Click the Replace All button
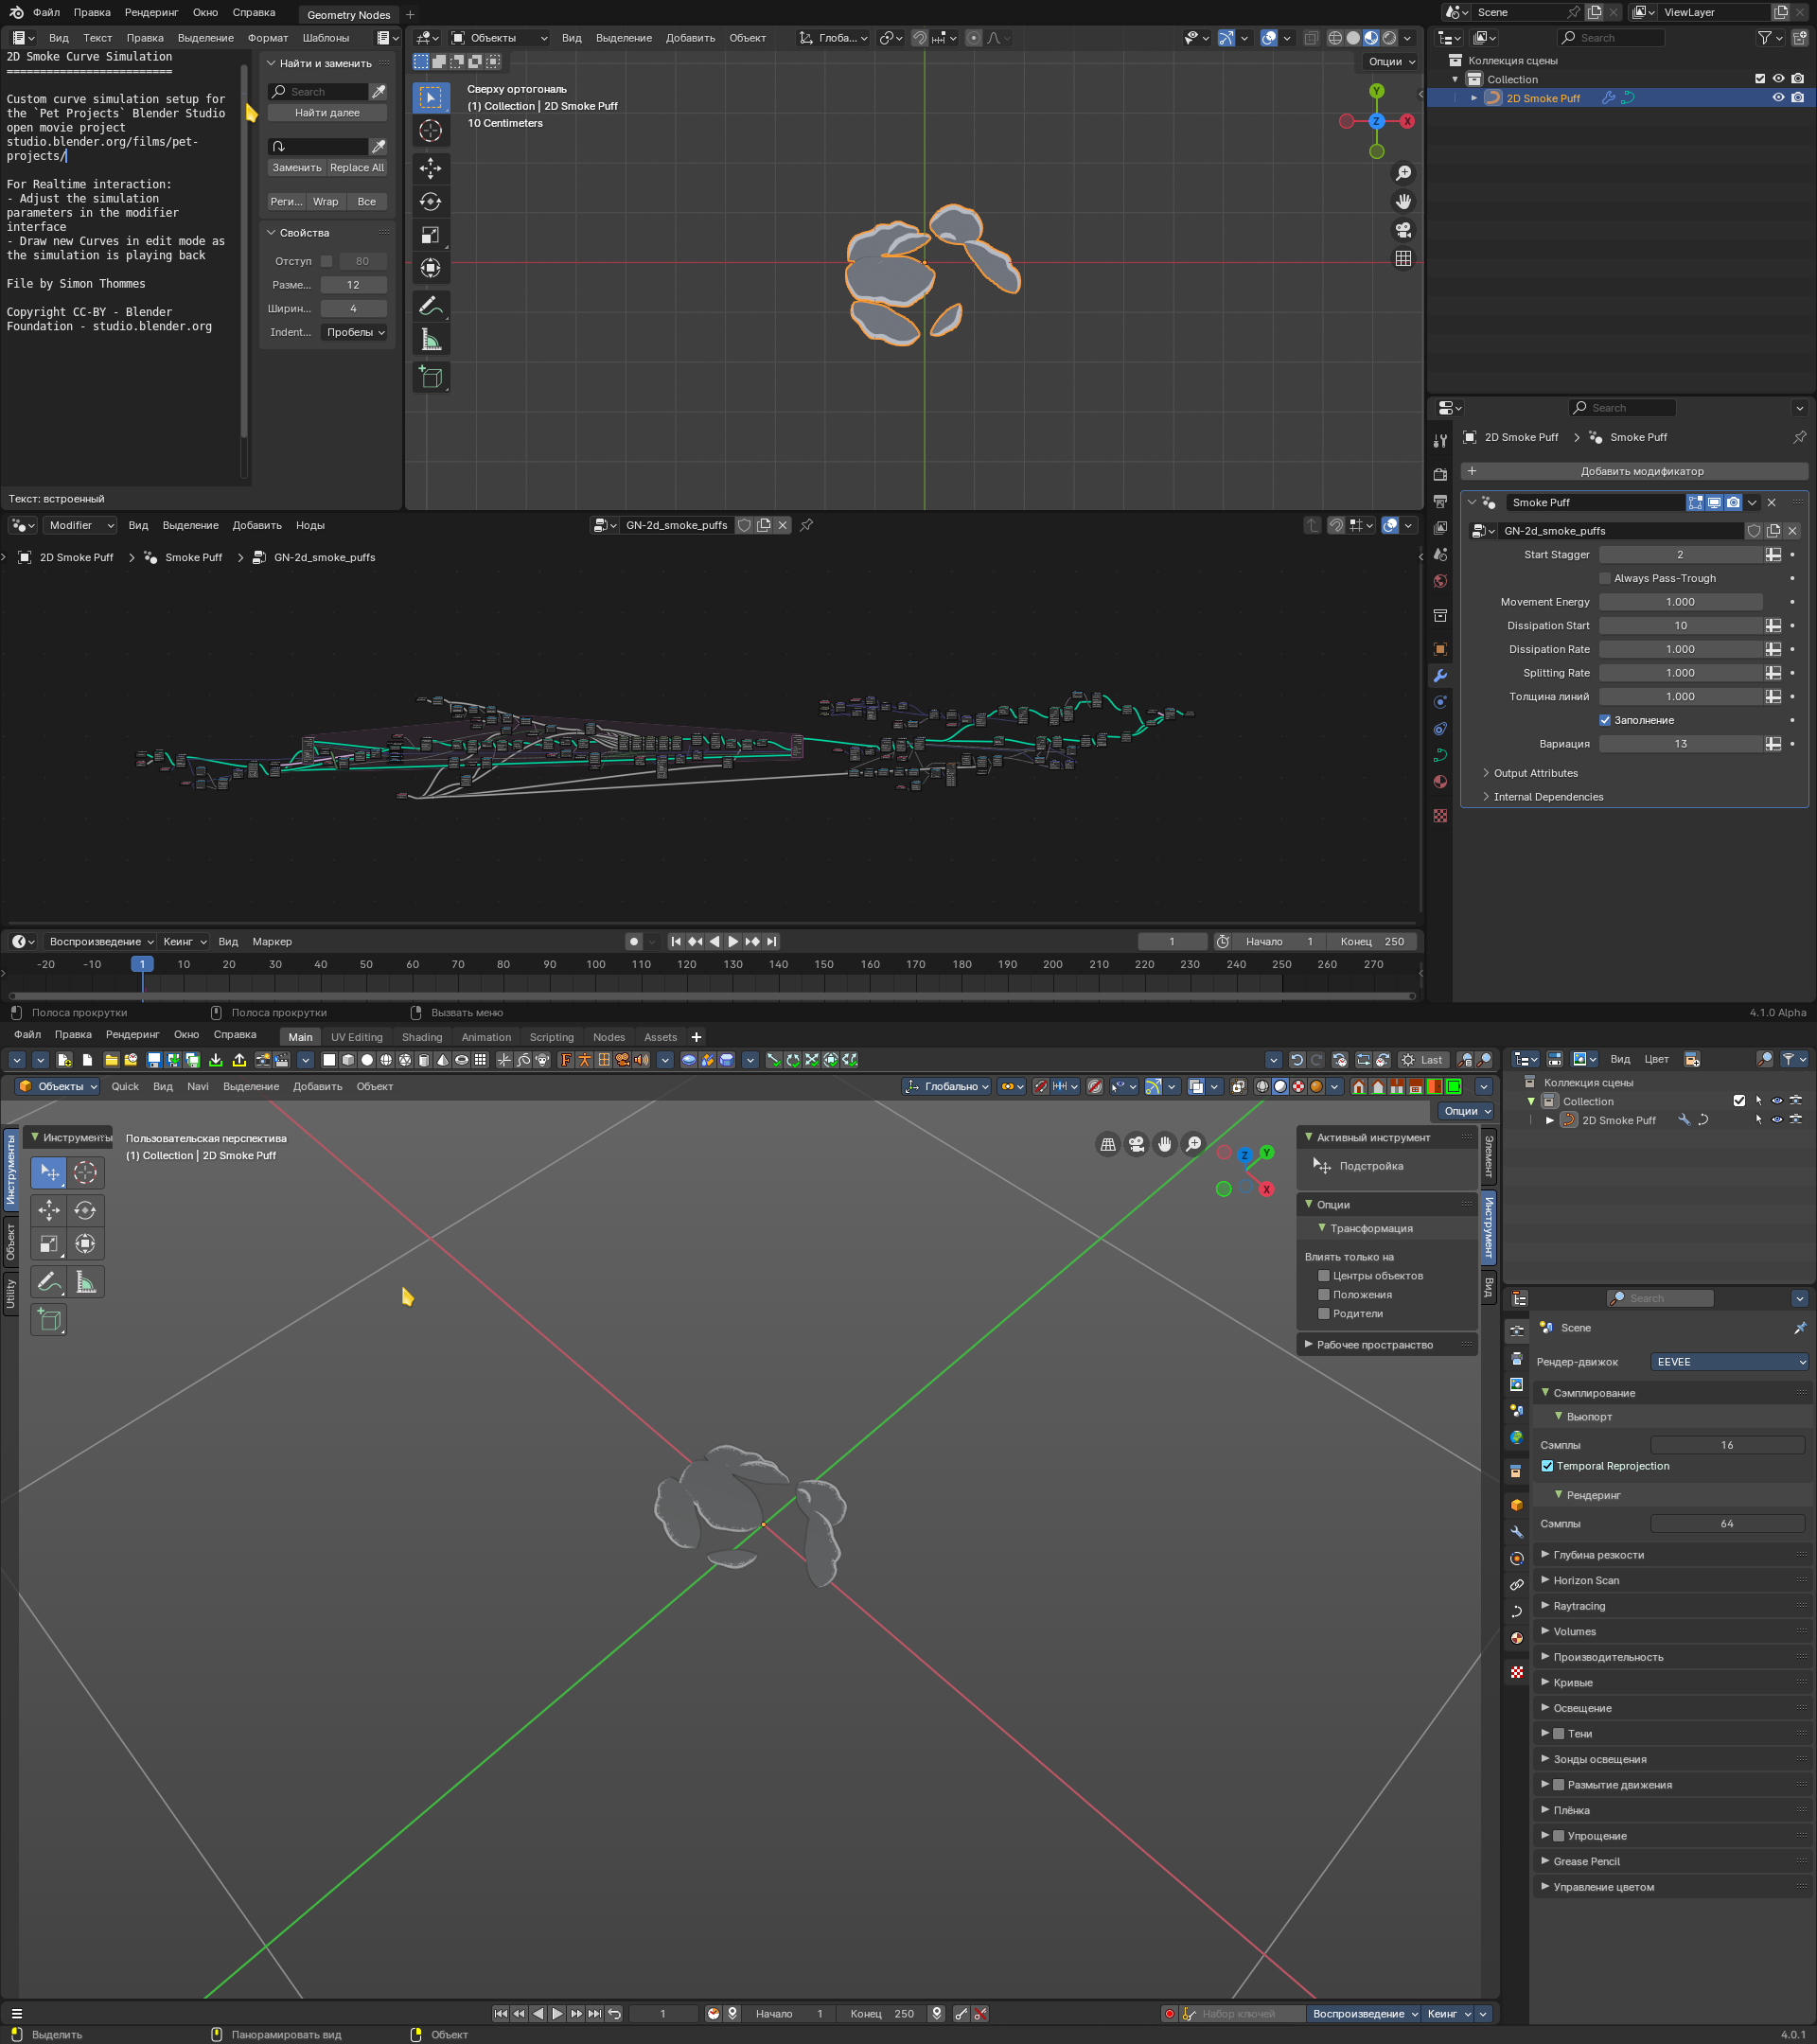Viewport: 1817px width, 2044px height. pyautogui.click(x=357, y=168)
